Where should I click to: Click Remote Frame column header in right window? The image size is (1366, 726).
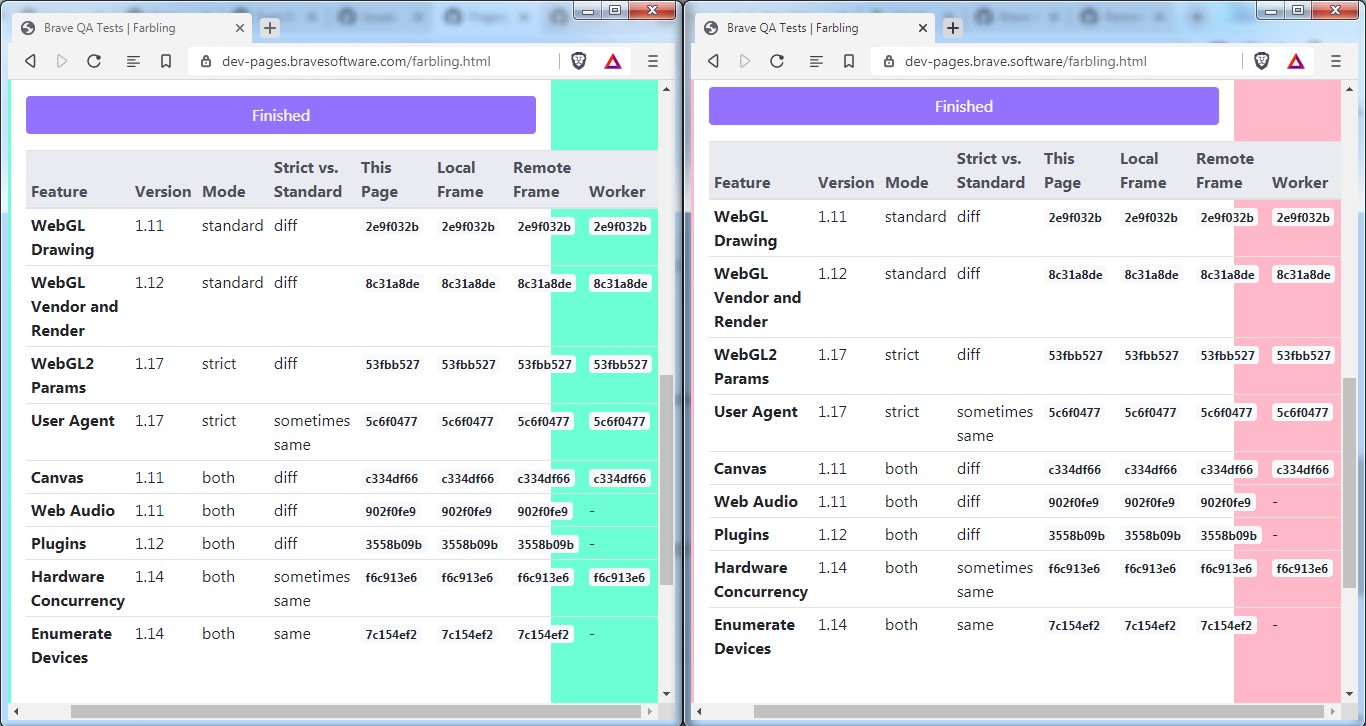[1225, 171]
